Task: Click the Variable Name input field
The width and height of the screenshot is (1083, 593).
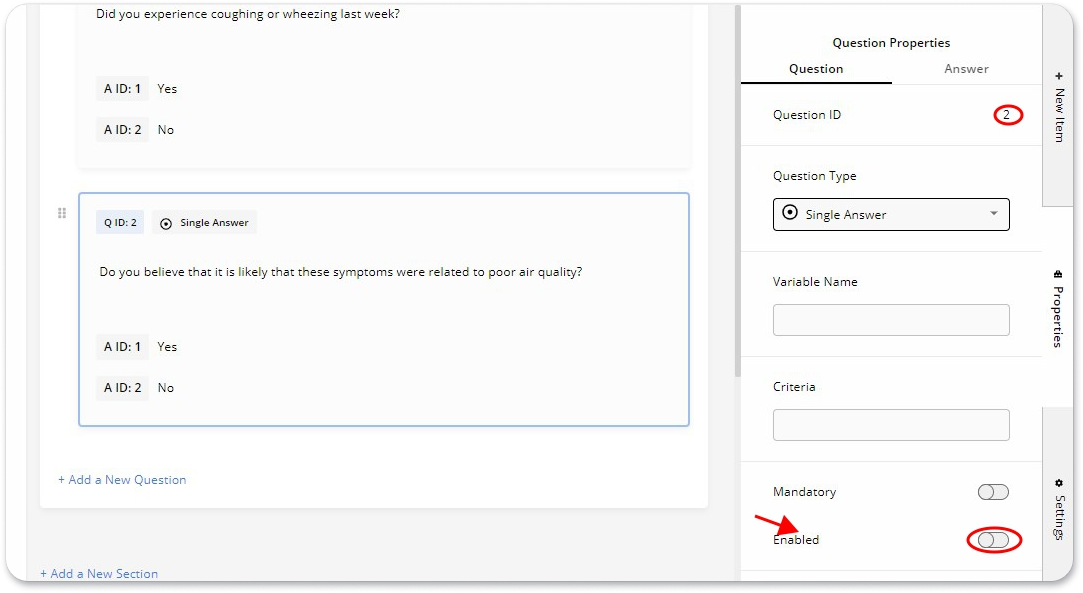Action: pos(890,319)
